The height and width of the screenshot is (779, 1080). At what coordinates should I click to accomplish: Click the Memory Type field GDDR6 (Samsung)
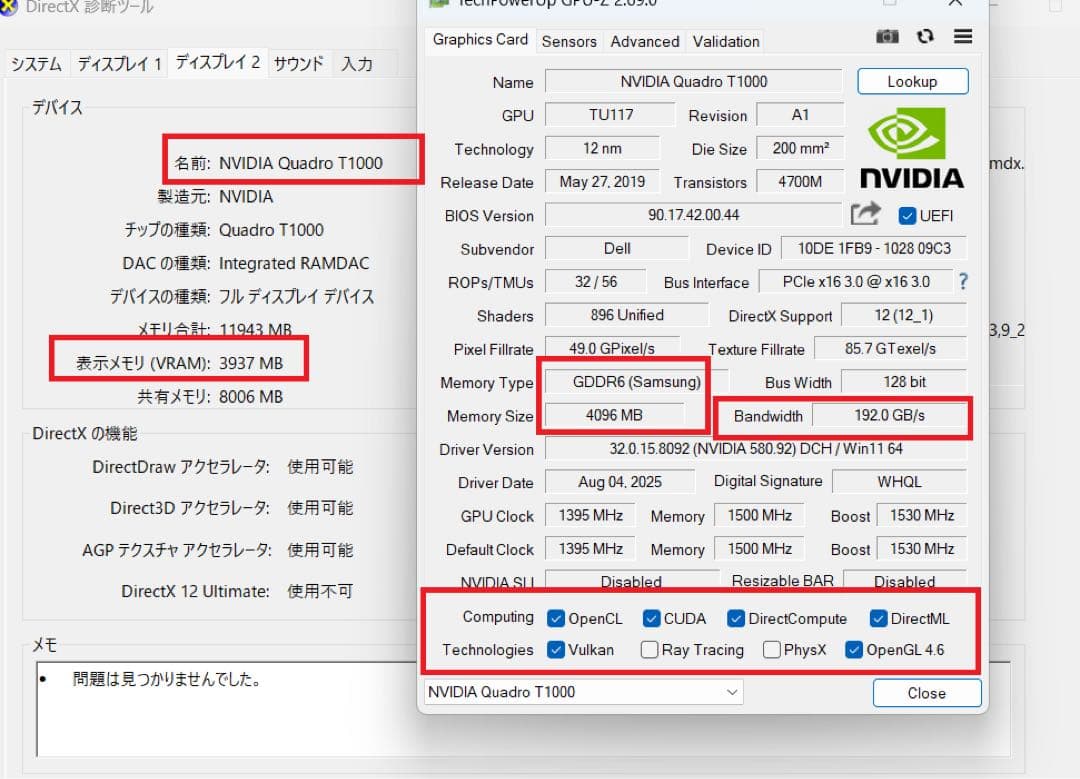tap(636, 382)
